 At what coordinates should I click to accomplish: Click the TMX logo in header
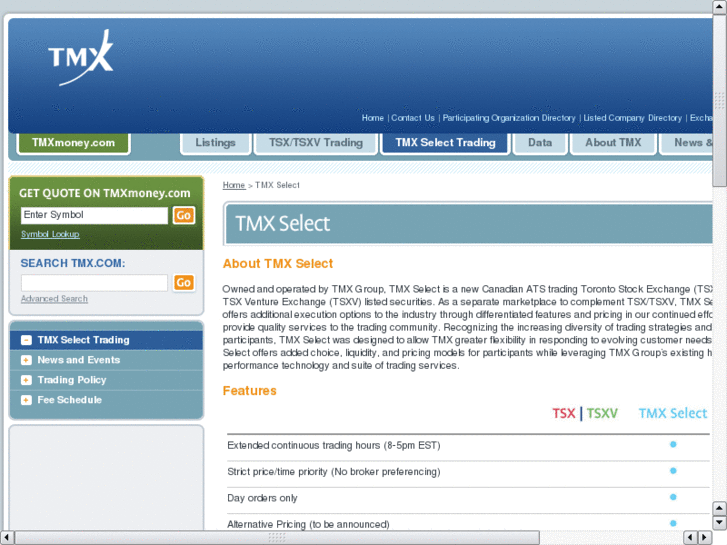click(81, 58)
